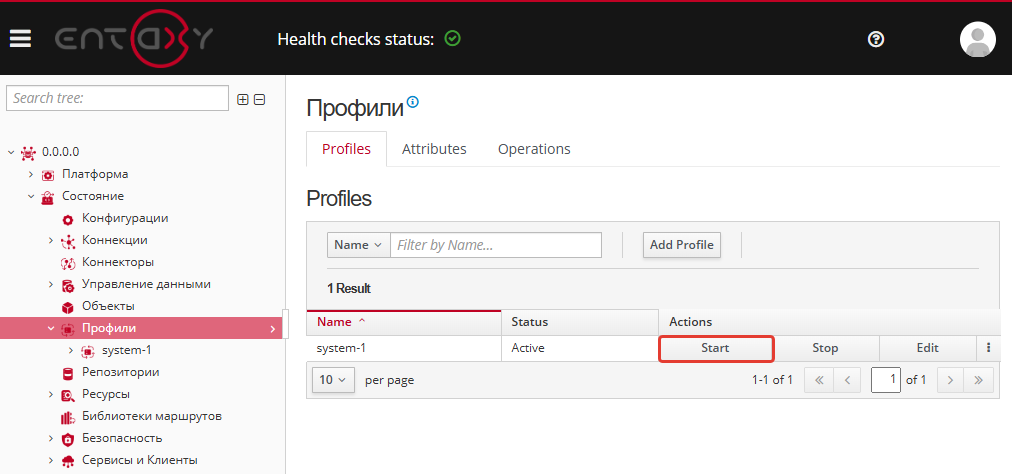Select Конфигурации in the tree
The width and height of the screenshot is (1012, 474).
[x=125, y=218]
